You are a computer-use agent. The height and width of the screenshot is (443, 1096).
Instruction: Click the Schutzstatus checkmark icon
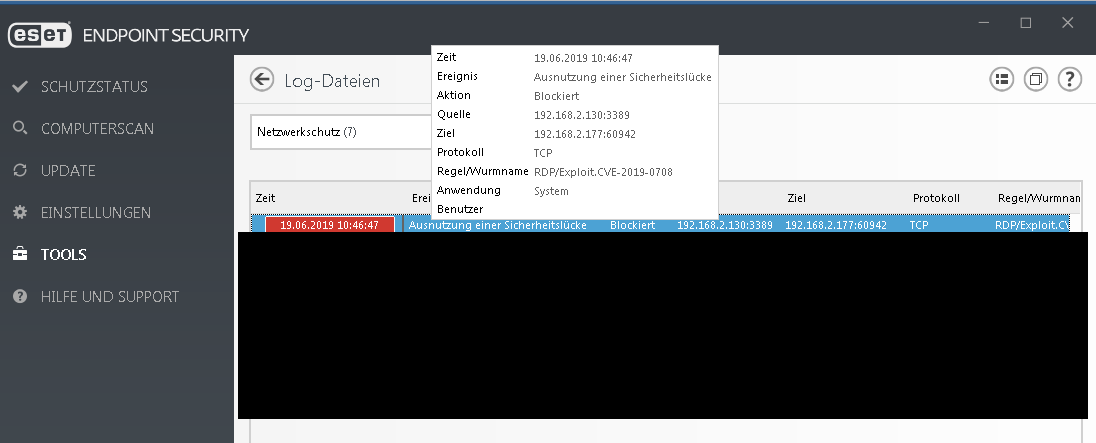tap(20, 87)
